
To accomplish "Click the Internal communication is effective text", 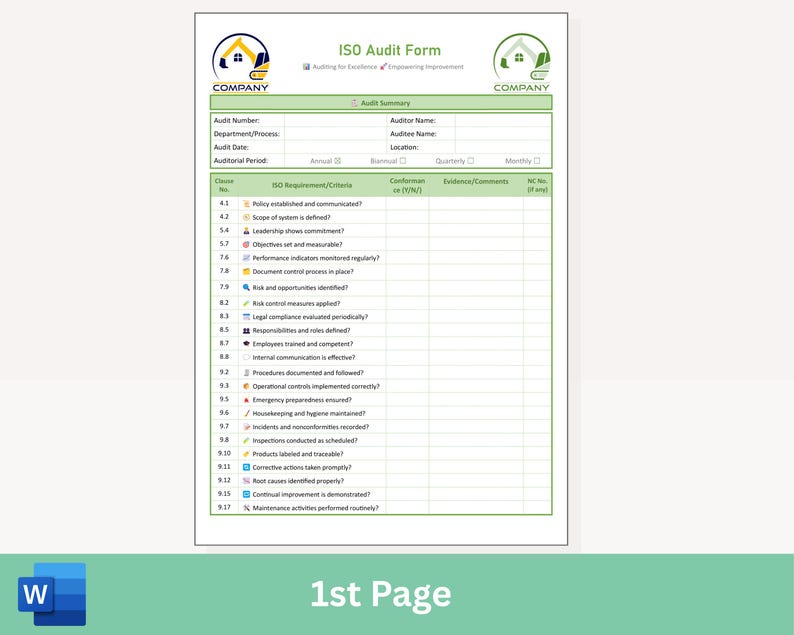I will 304,357.
